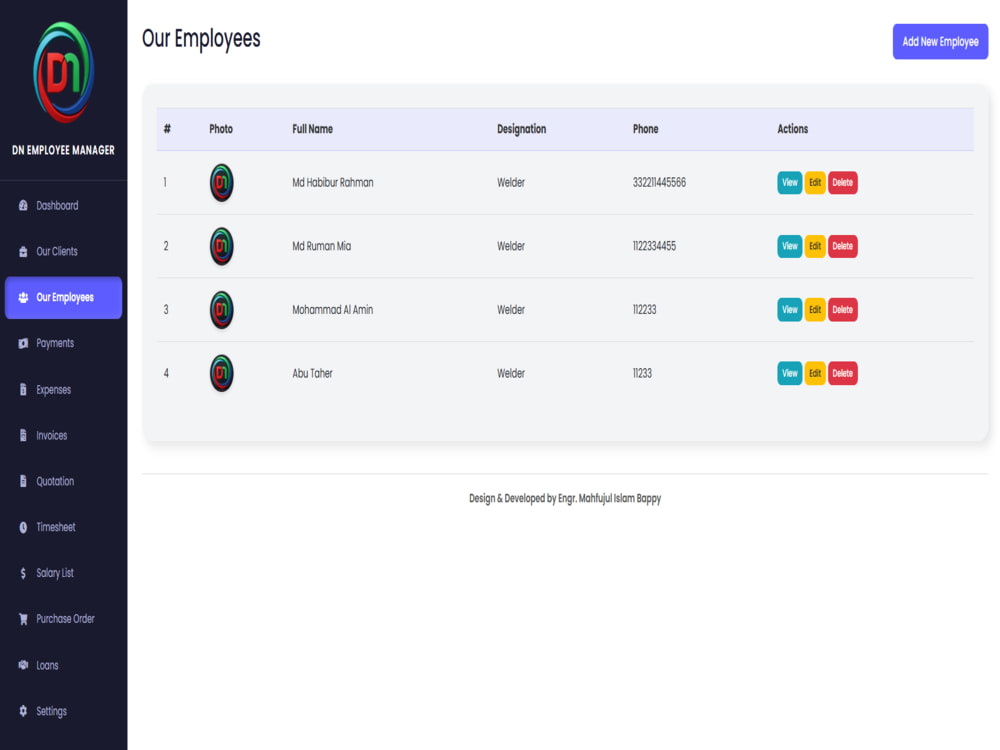Click the Designation column header
The height and width of the screenshot is (750, 1000).
click(x=522, y=129)
